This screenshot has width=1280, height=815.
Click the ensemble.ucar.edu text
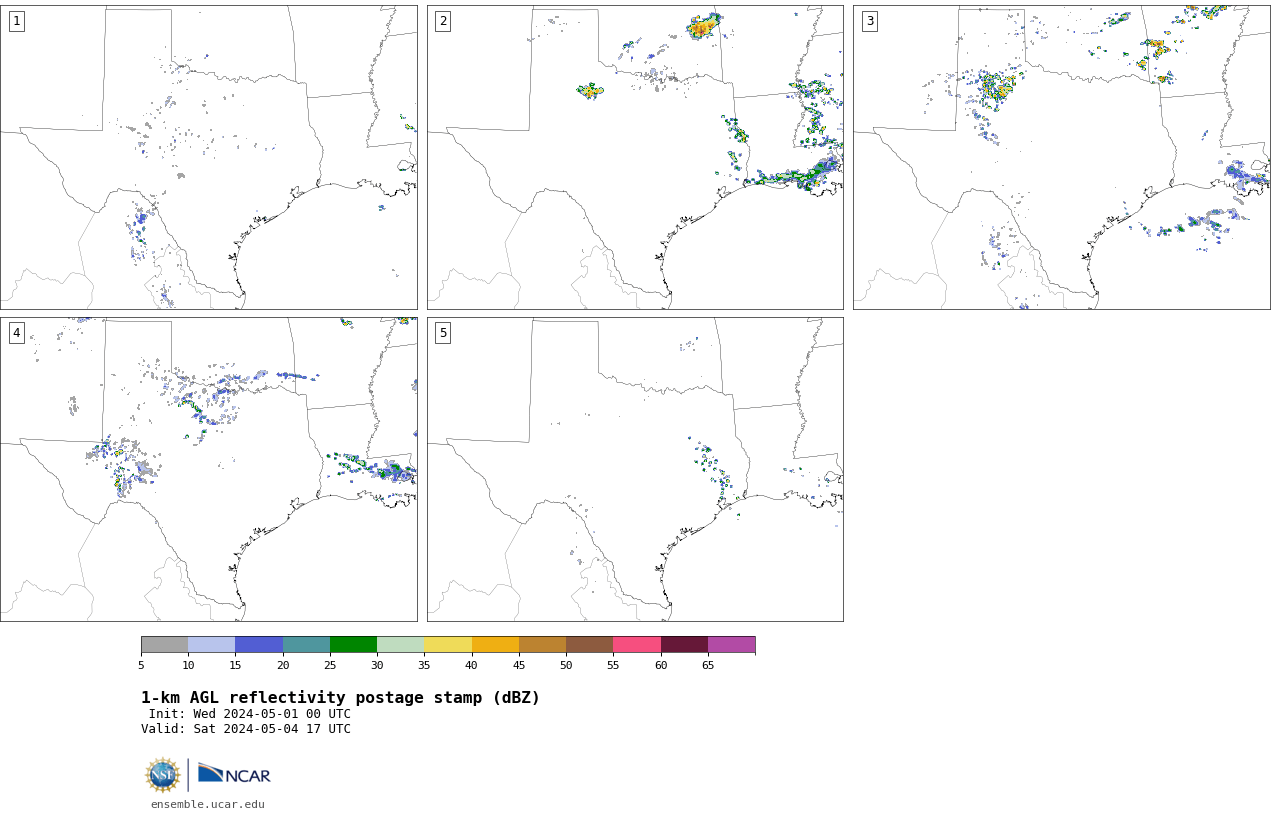coord(208,804)
